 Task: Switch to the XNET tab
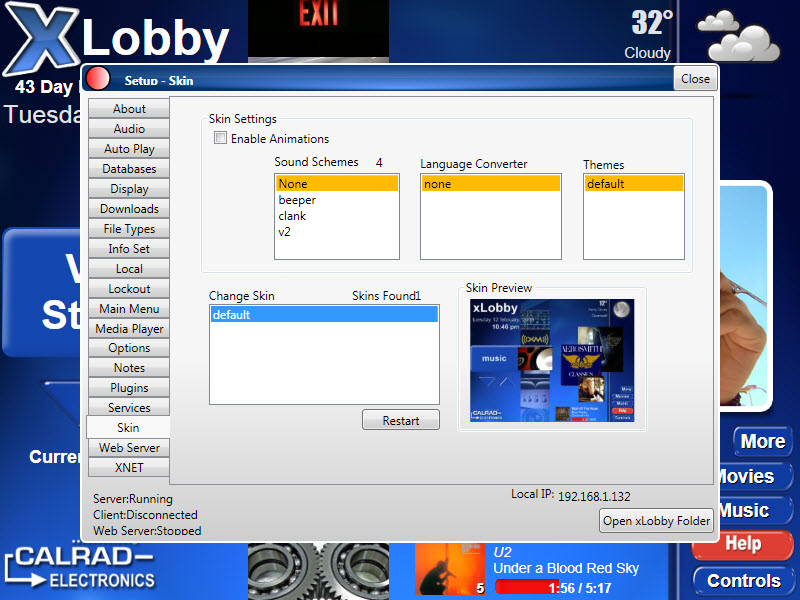point(129,467)
